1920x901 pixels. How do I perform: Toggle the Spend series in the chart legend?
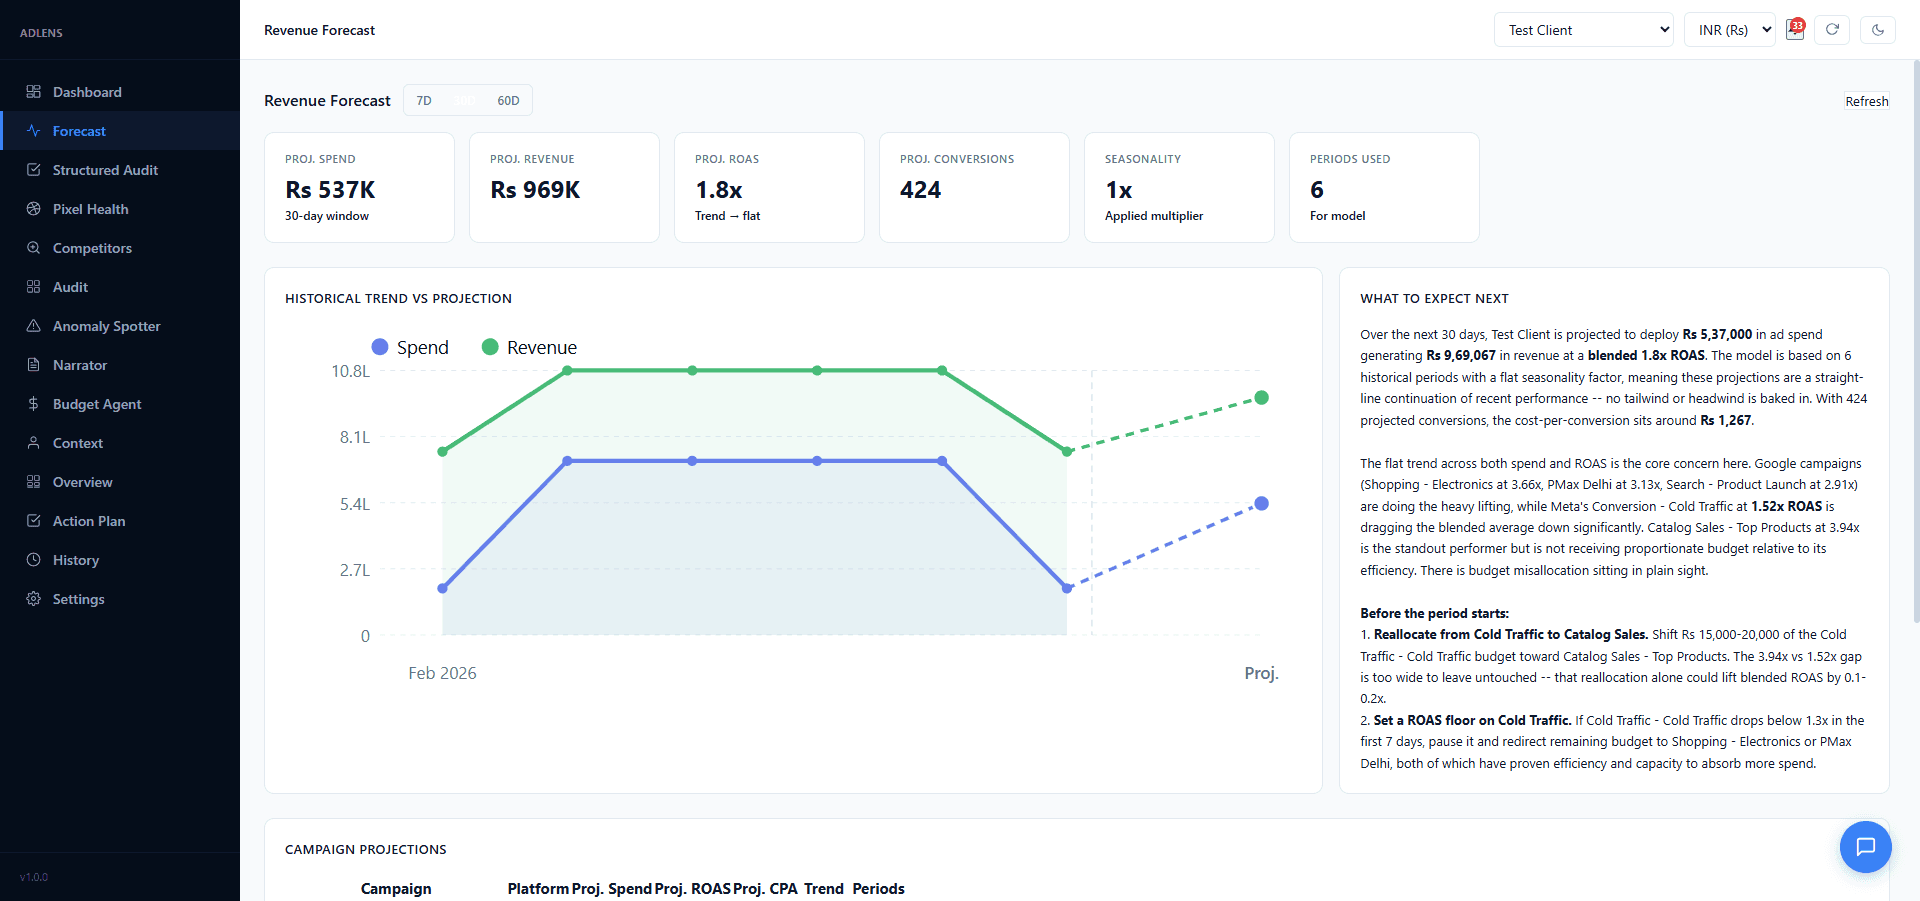[x=410, y=347]
